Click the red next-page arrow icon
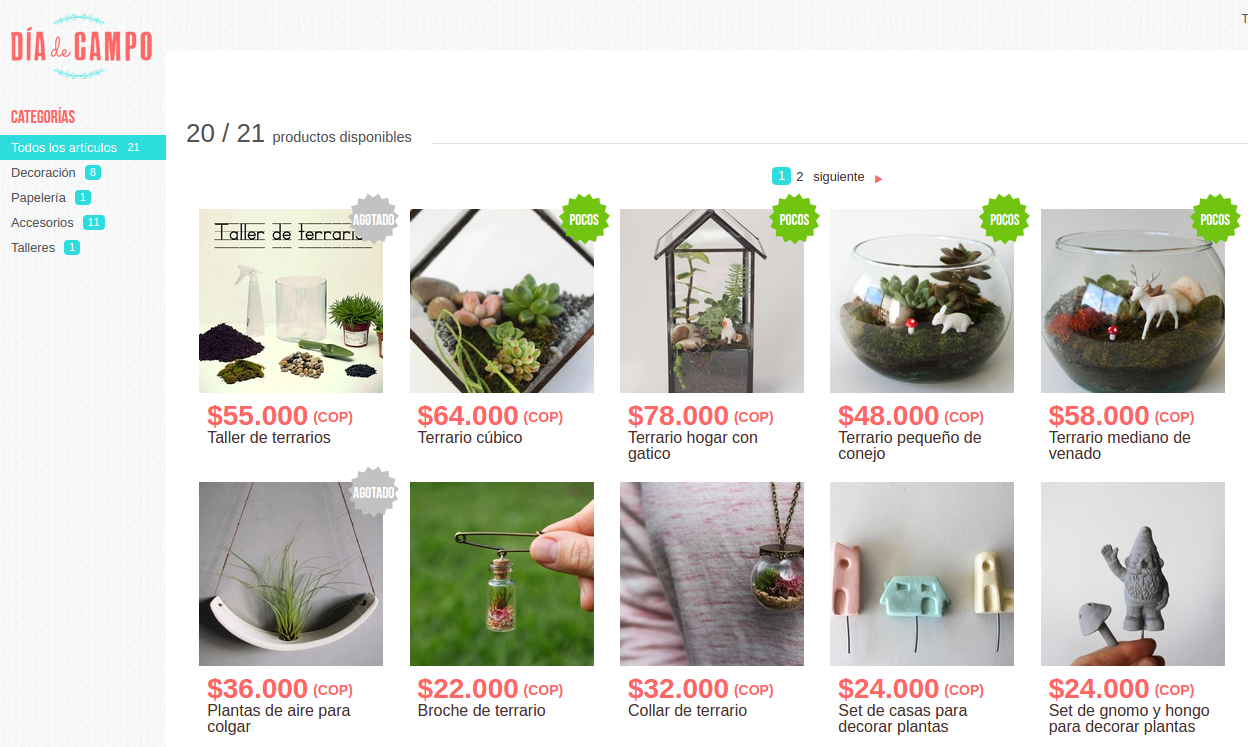1248x747 pixels. click(878, 178)
